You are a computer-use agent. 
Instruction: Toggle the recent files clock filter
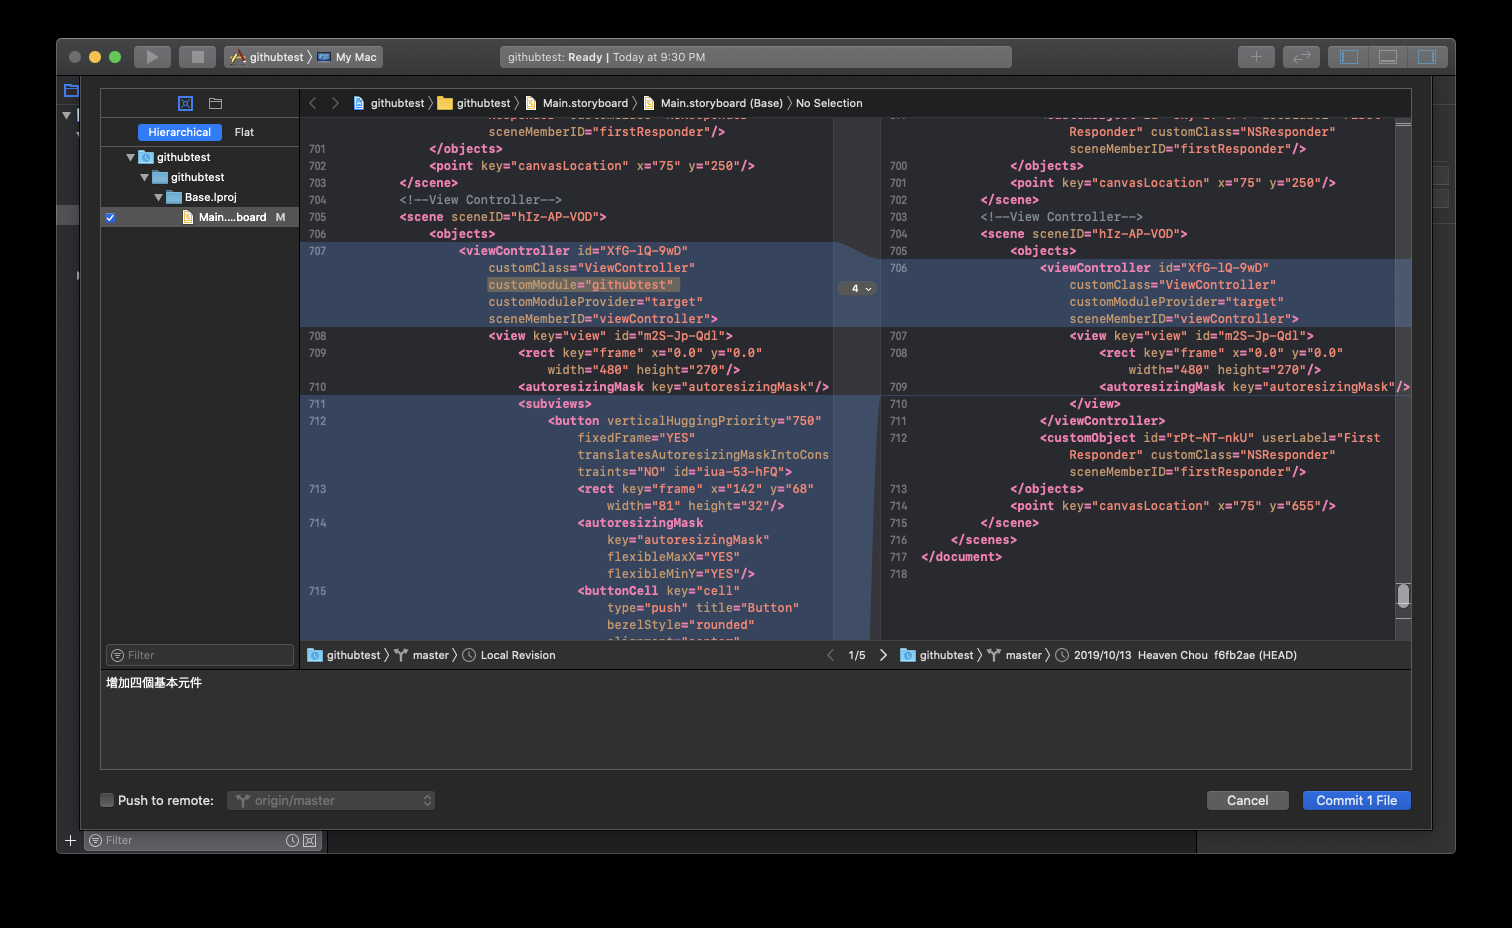[292, 840]
